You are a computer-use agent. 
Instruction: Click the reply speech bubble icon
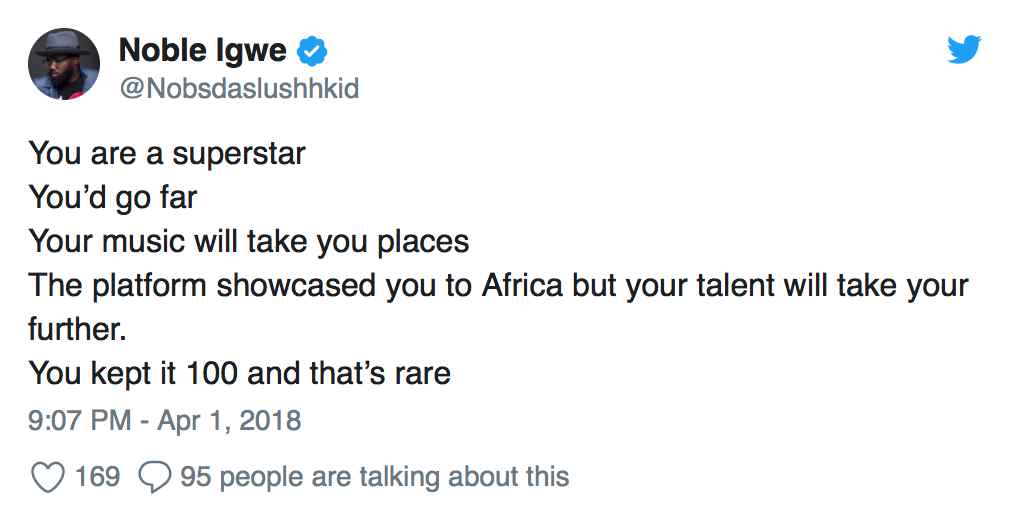pyautogui.click(x=155, y=477)
